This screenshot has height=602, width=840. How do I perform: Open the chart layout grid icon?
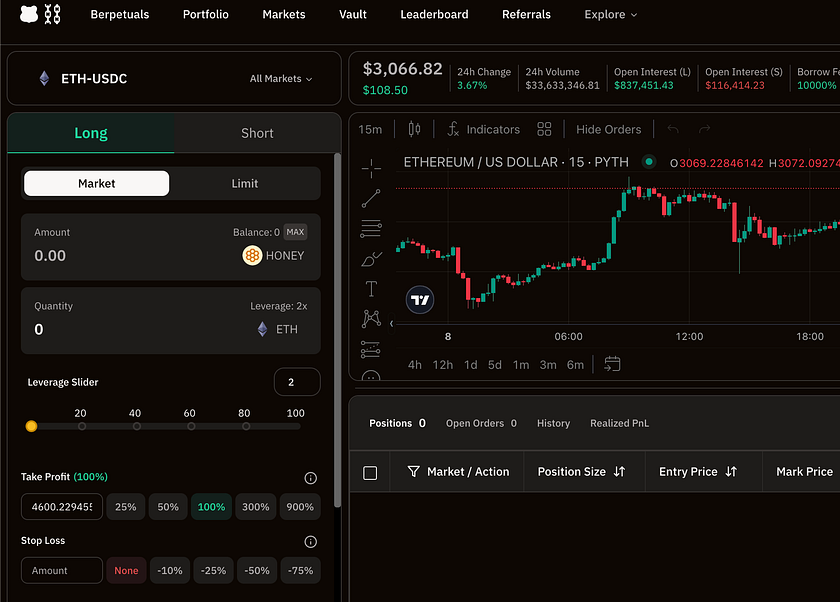tap(544, 129)
